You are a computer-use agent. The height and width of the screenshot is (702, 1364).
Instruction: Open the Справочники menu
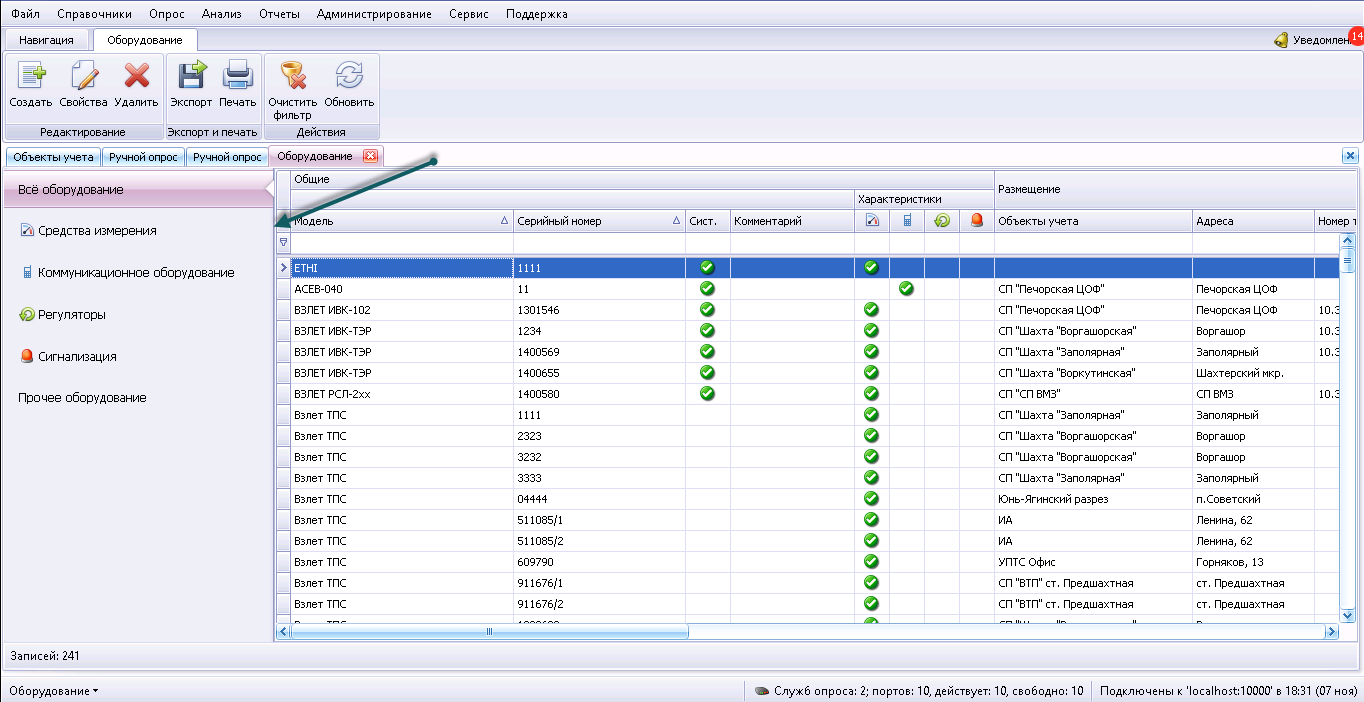click(95, 14)
